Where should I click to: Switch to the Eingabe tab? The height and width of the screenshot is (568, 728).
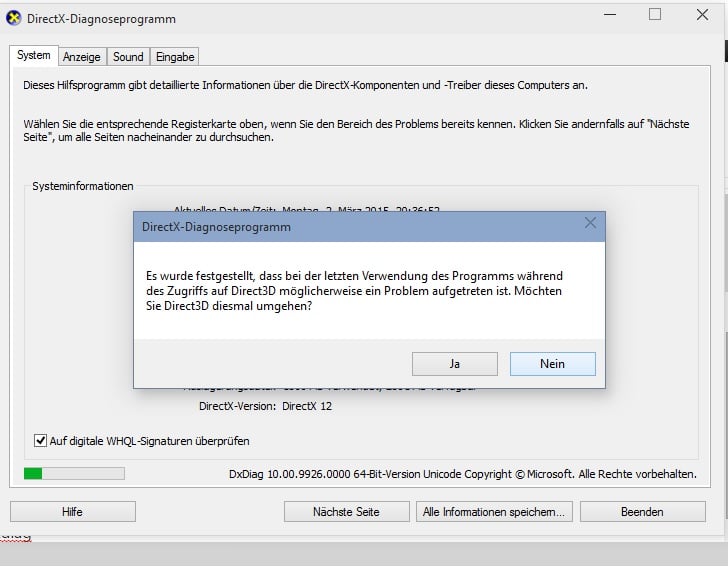tap(175, 57)
